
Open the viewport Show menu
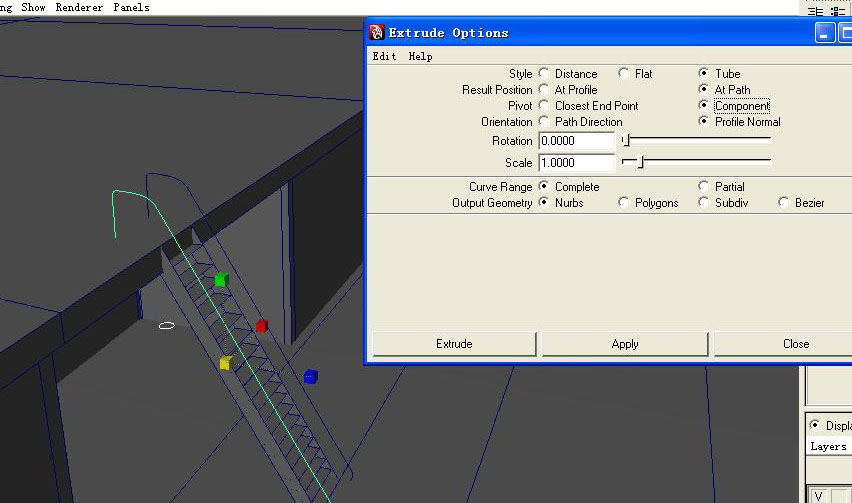(33, 7)
